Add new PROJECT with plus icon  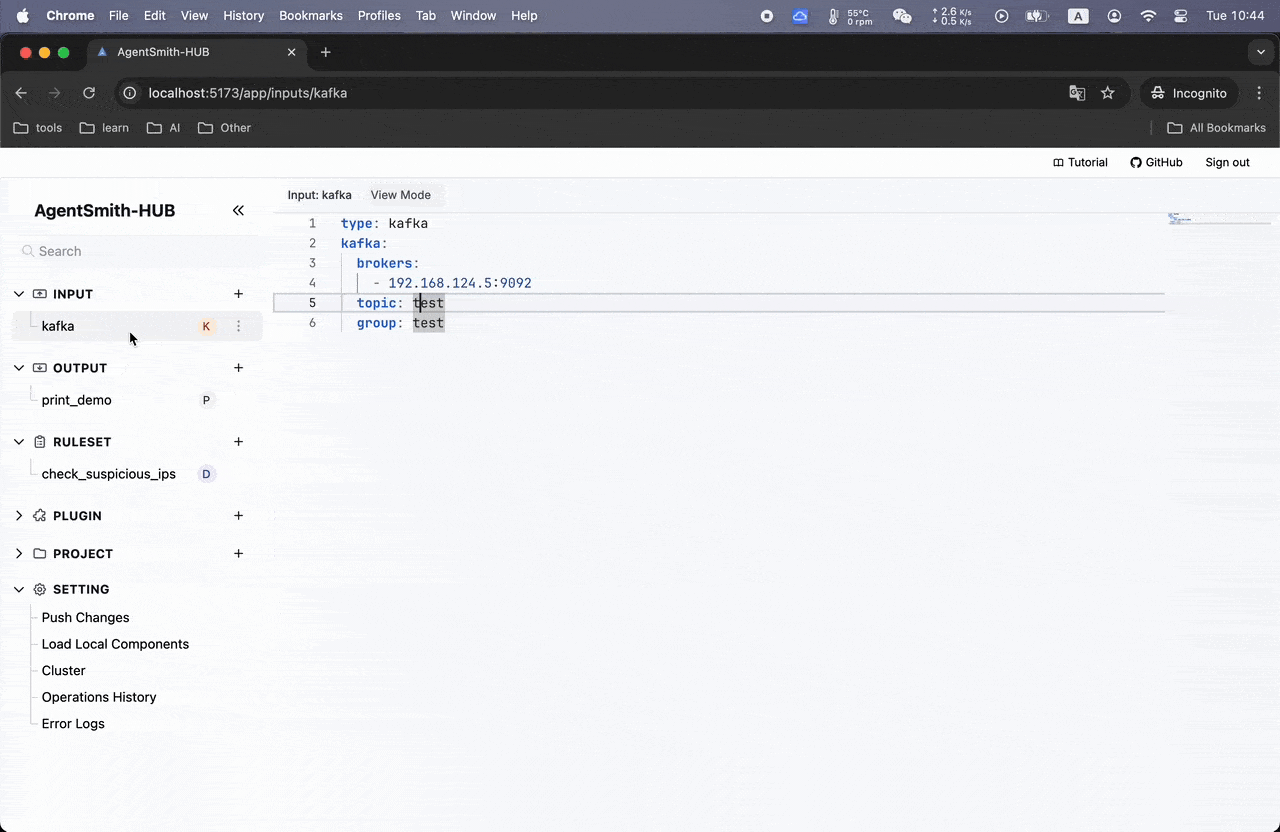(x=238, y=554)
